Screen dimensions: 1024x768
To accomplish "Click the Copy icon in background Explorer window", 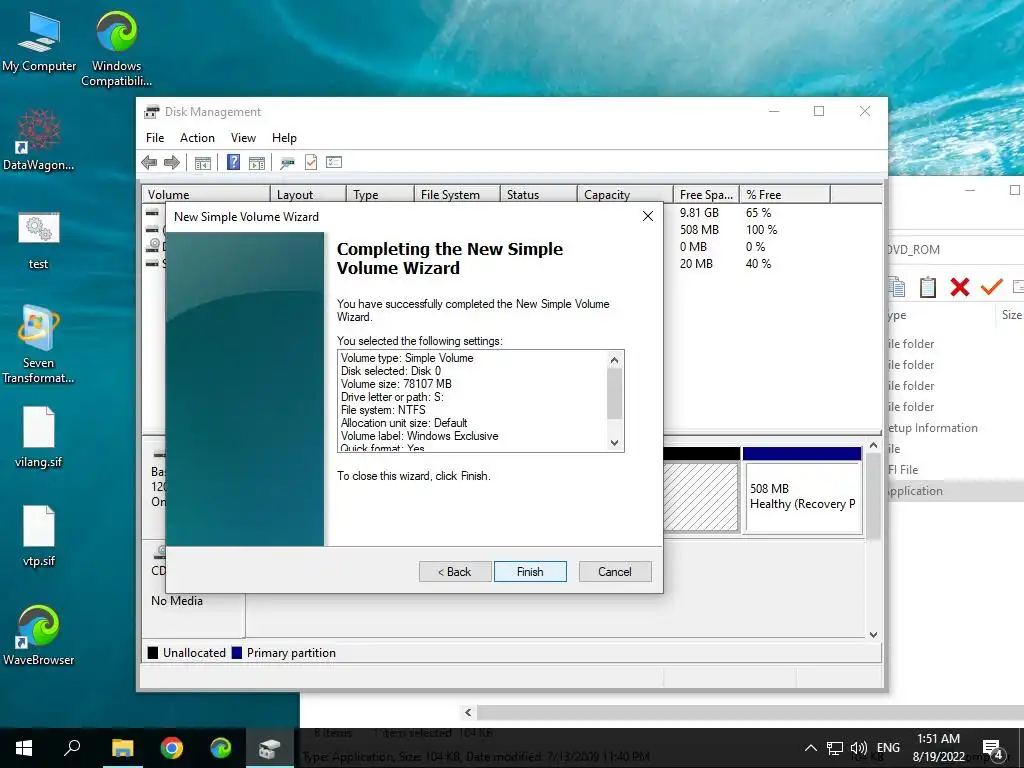I will pos(897,287).
